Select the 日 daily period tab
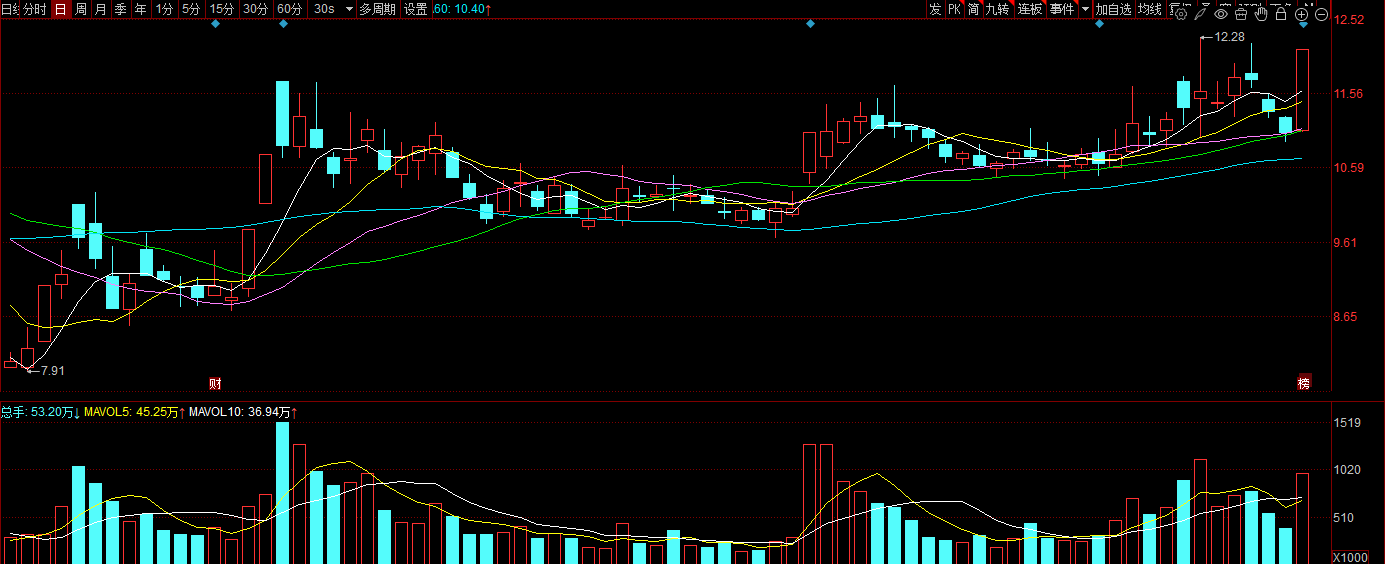The image size is (1385, 564). tap(60, 9)
